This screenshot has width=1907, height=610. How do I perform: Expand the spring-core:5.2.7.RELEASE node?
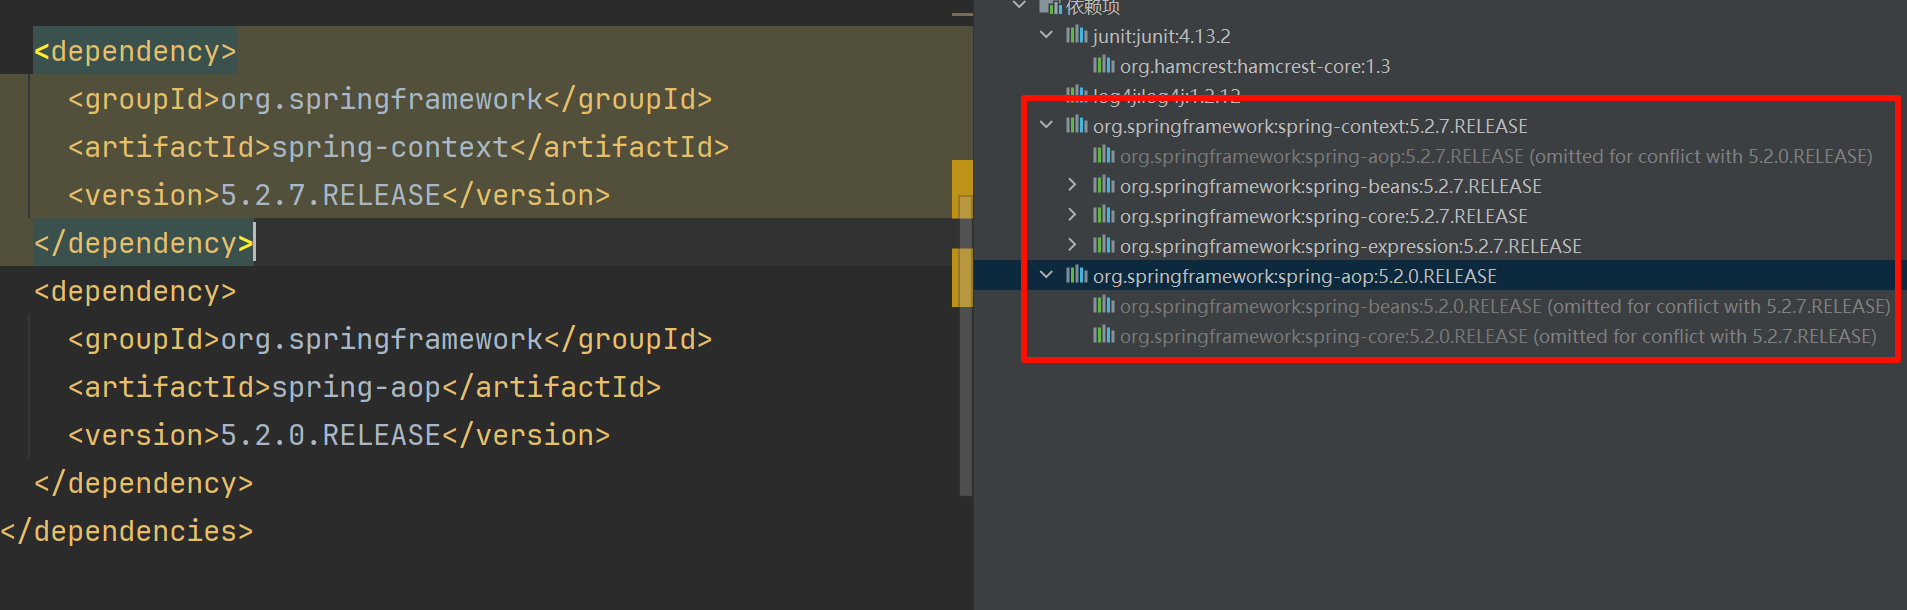(1072, 216)
